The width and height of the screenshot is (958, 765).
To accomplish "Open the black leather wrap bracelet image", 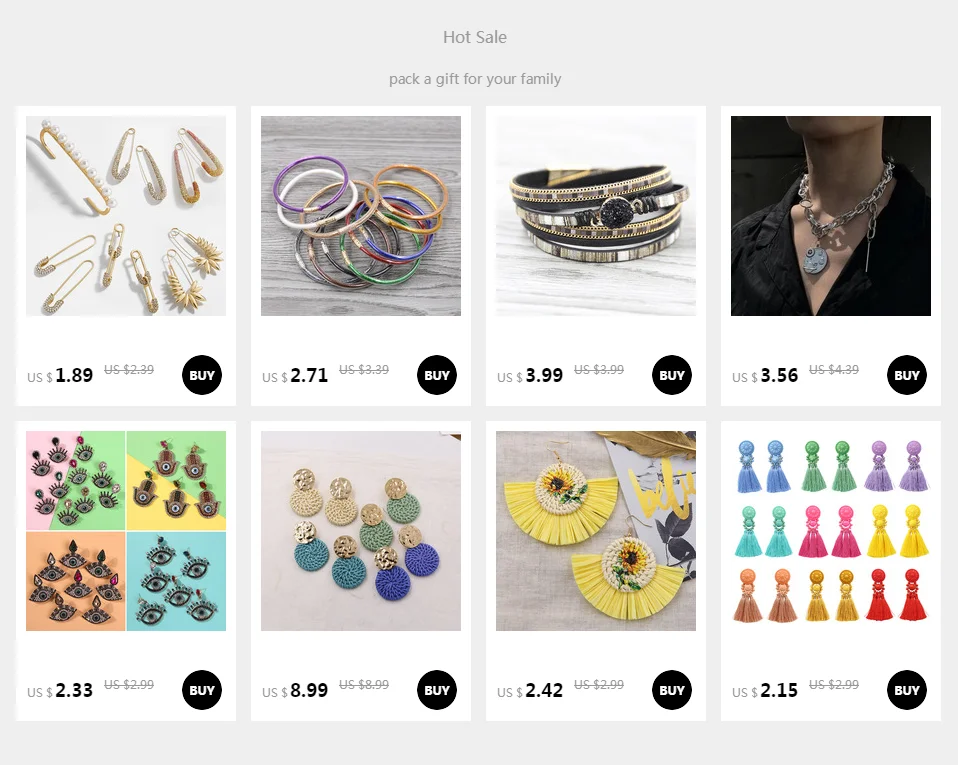I will 596,216.
